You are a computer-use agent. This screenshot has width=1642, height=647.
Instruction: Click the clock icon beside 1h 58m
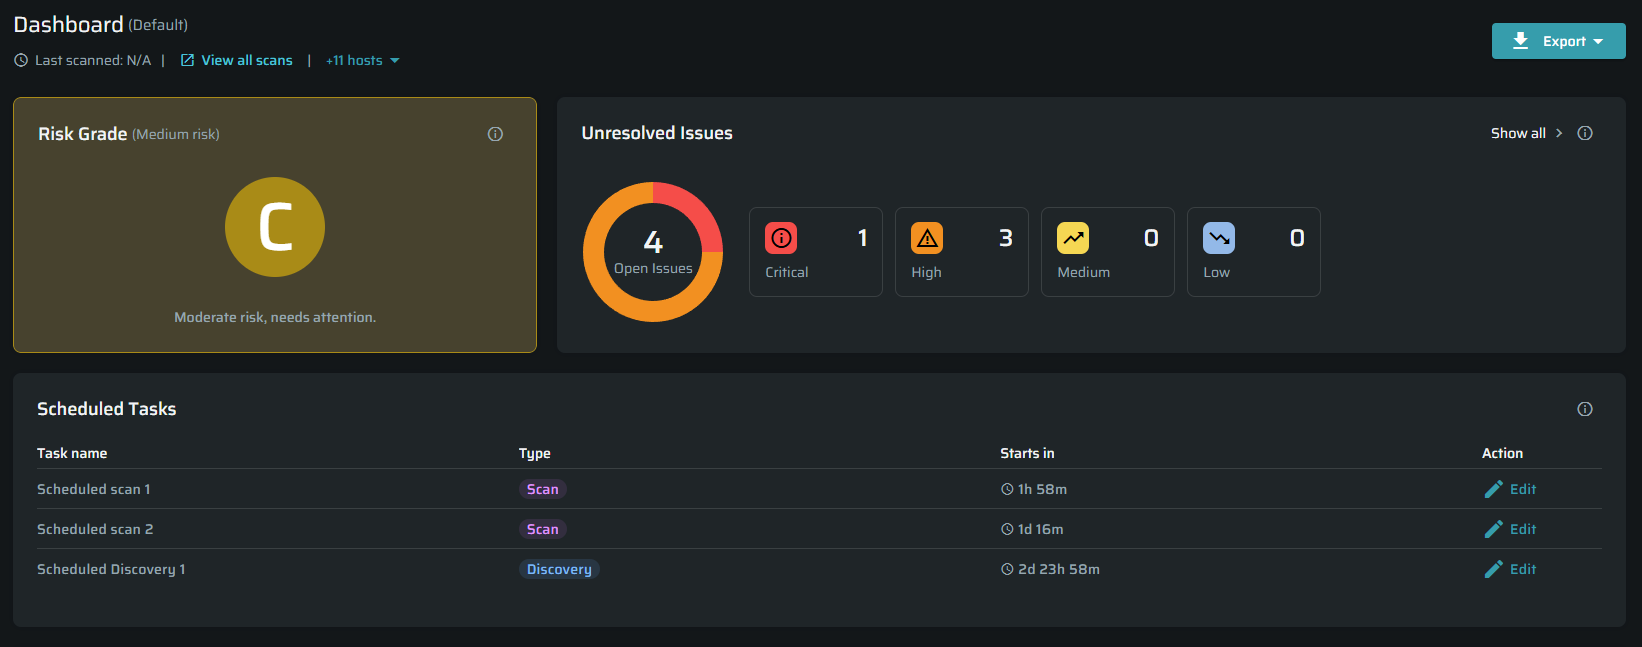click(x=1007, y=489)
